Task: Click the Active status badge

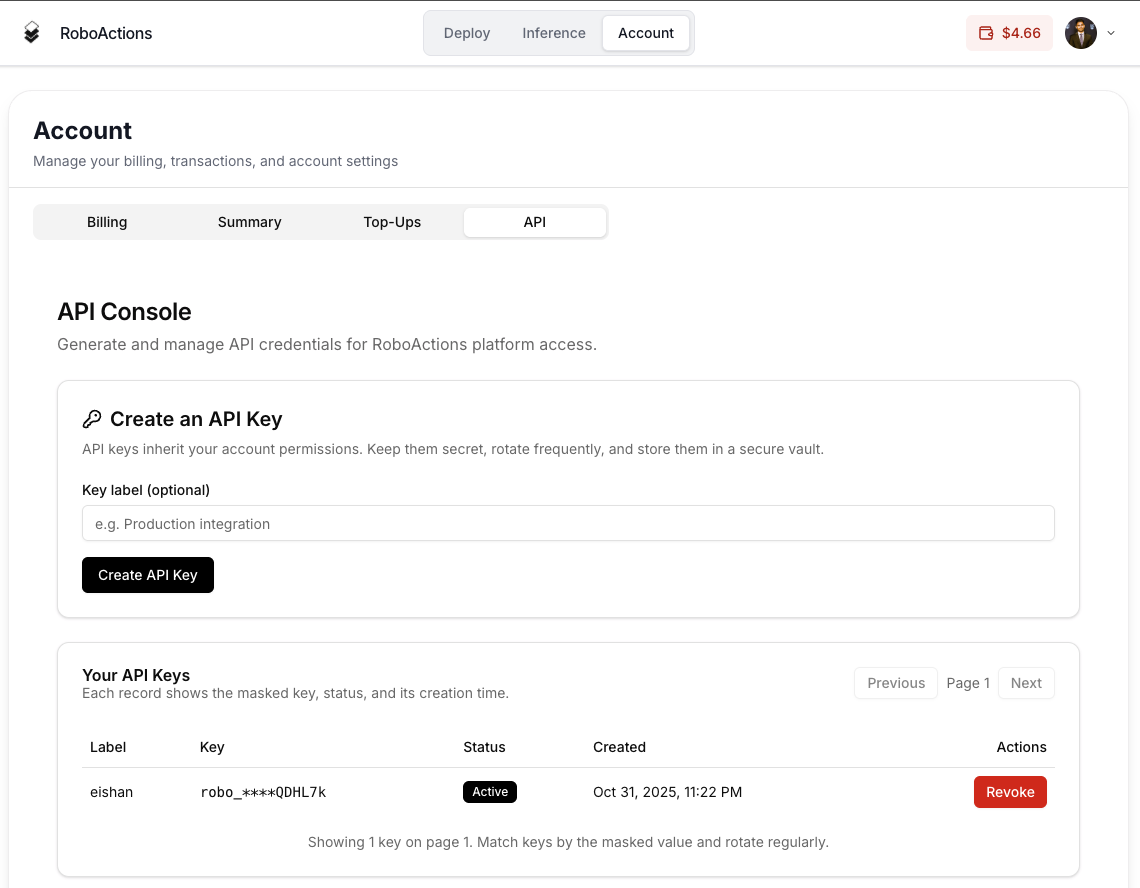Action: pos(489,792)
